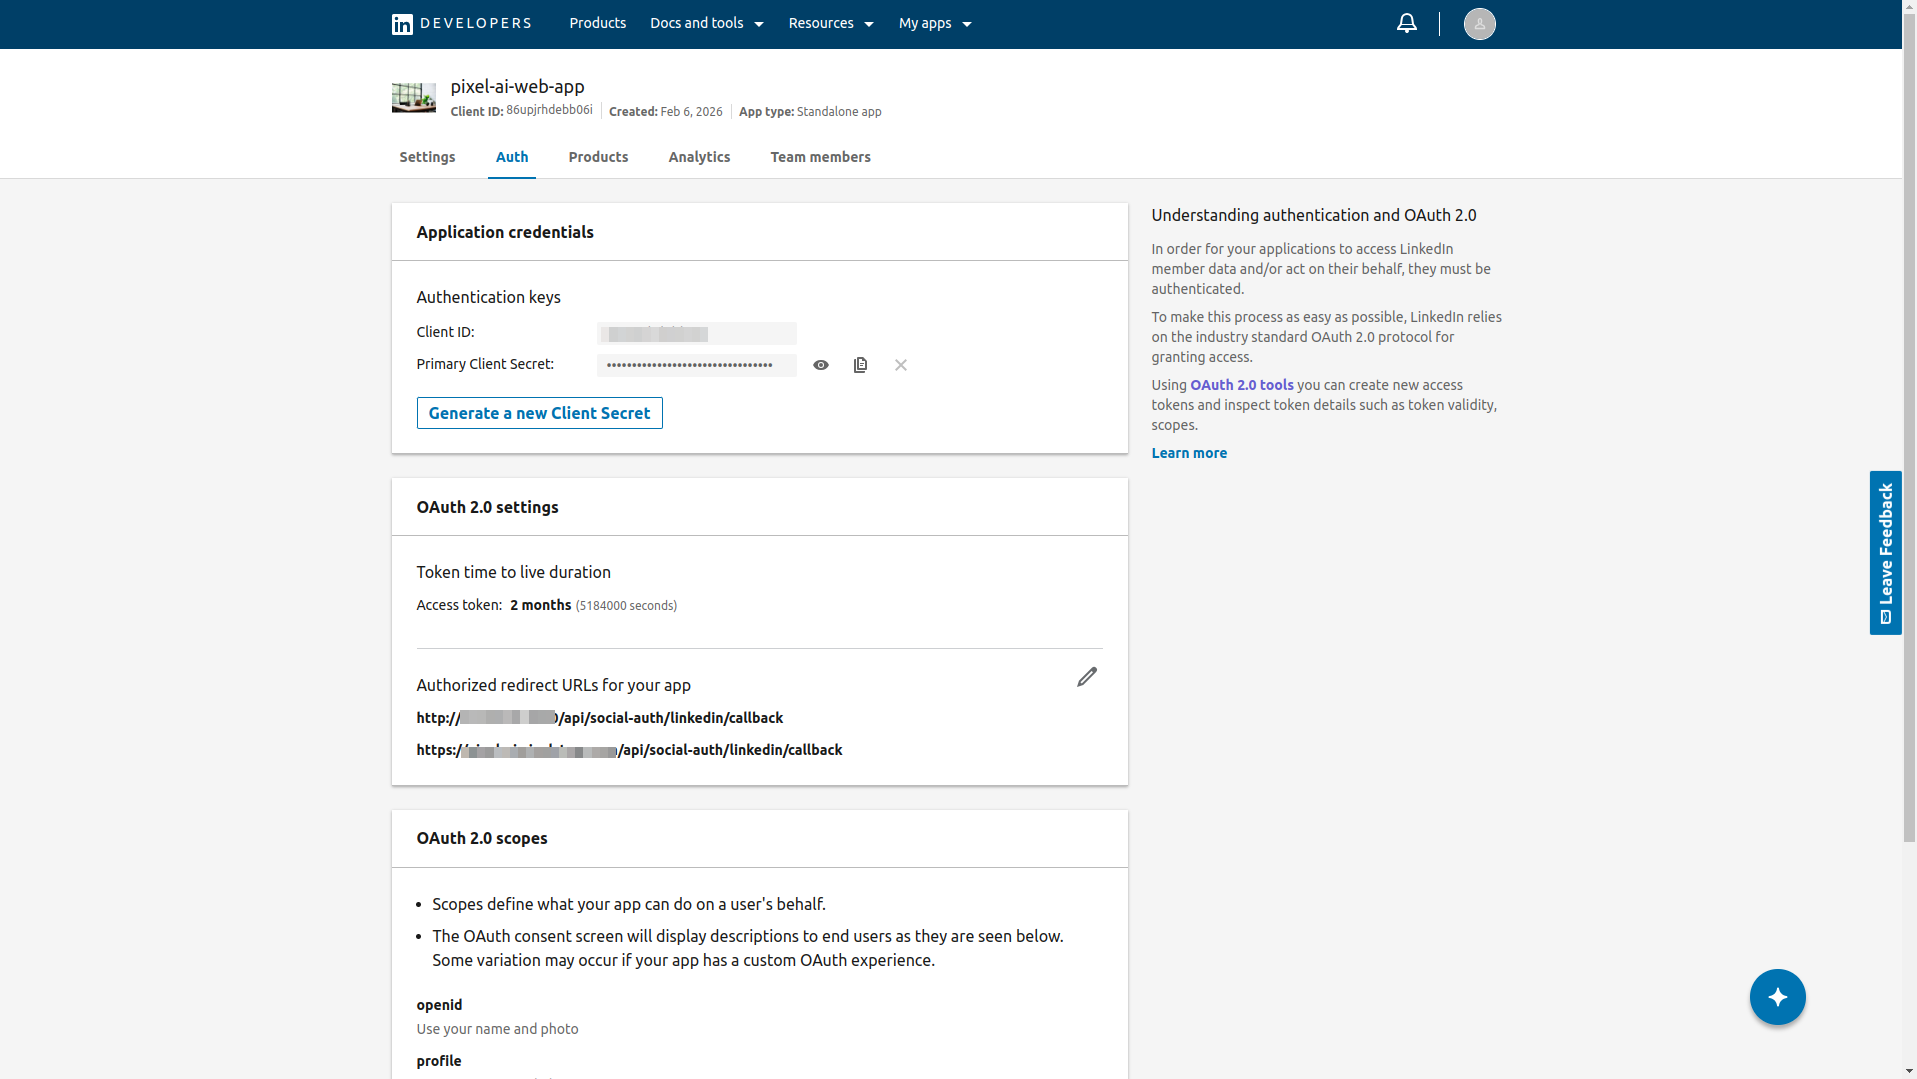This screenshot has height=1079, width=1917.
Task: Copy the Primary Client Secret
Action: pyautogui.click(x=860, y=365)
